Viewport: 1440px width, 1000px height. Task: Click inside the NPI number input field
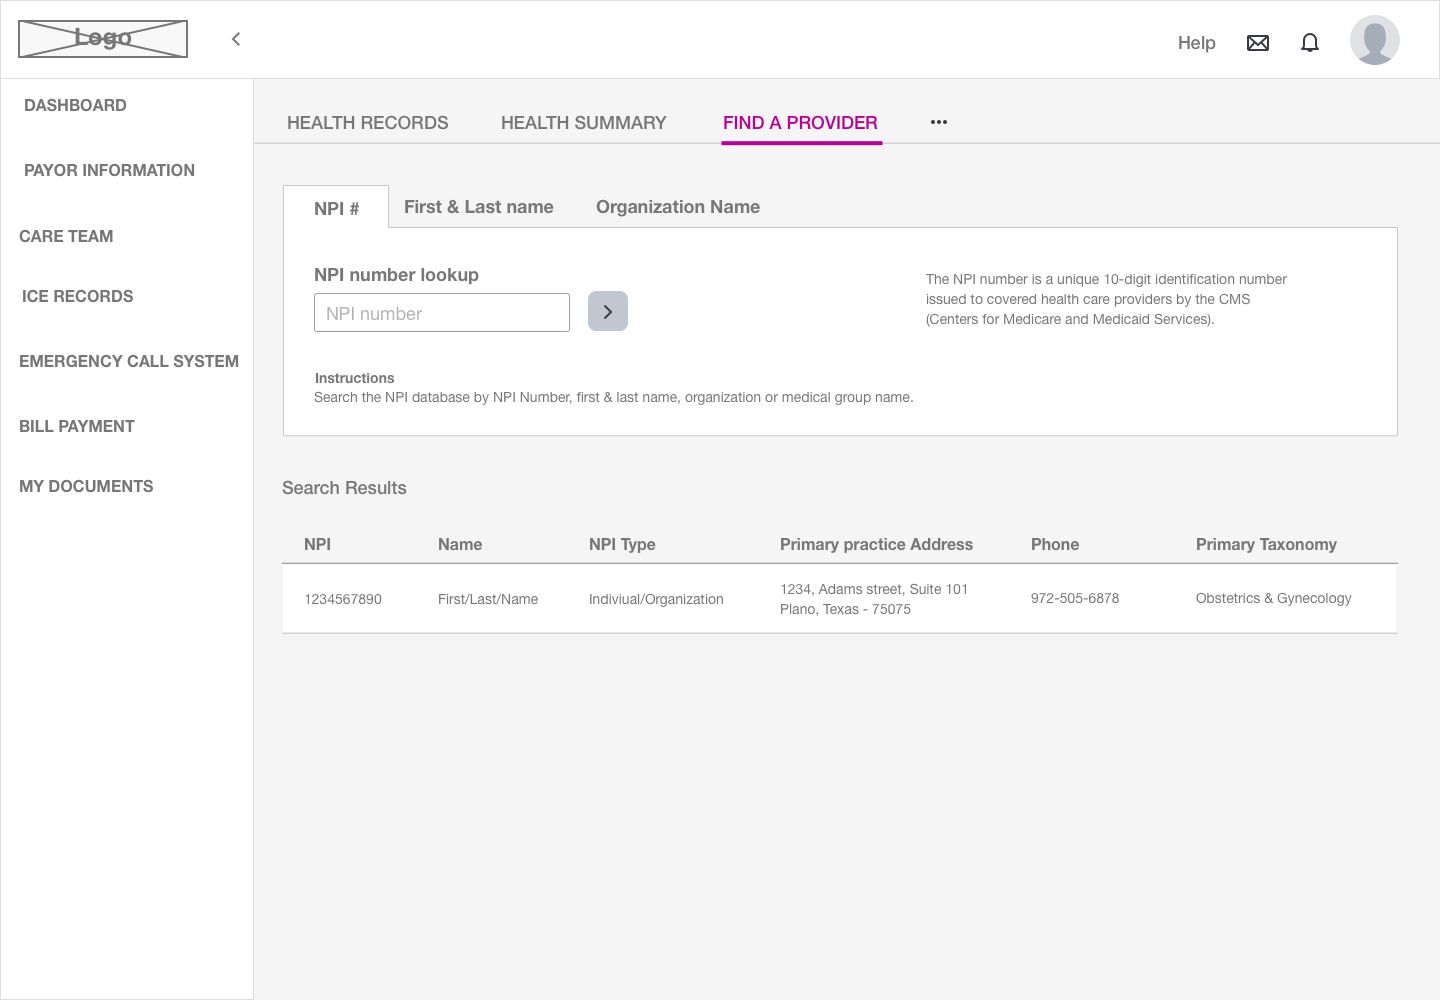coord(442,312)
